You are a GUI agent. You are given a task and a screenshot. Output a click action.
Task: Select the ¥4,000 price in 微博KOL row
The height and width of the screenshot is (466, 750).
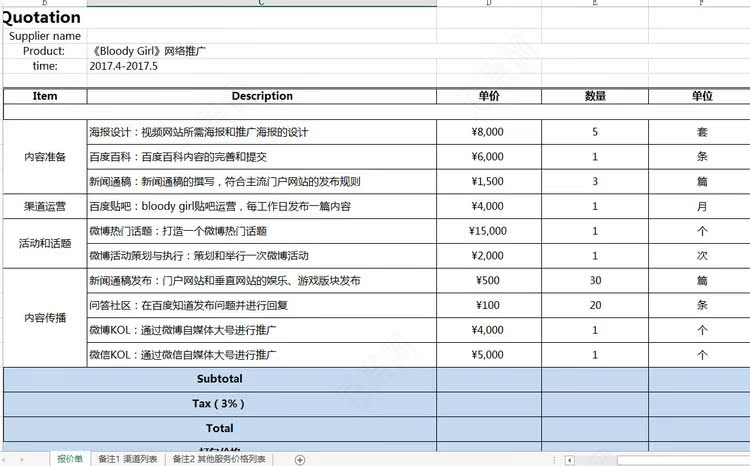pyautogui.click(x=489, y=330)
